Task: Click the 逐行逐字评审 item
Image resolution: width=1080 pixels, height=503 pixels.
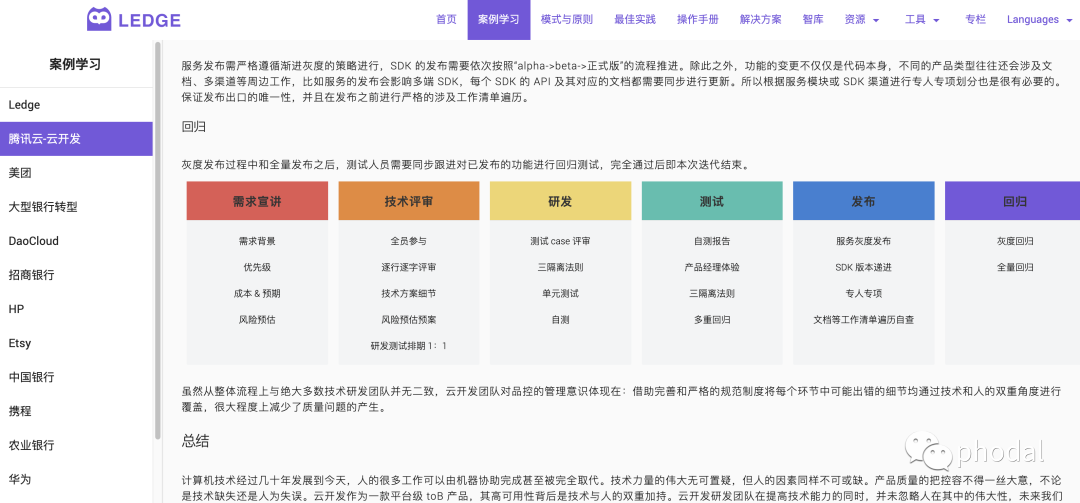Action: coord(408,267)
